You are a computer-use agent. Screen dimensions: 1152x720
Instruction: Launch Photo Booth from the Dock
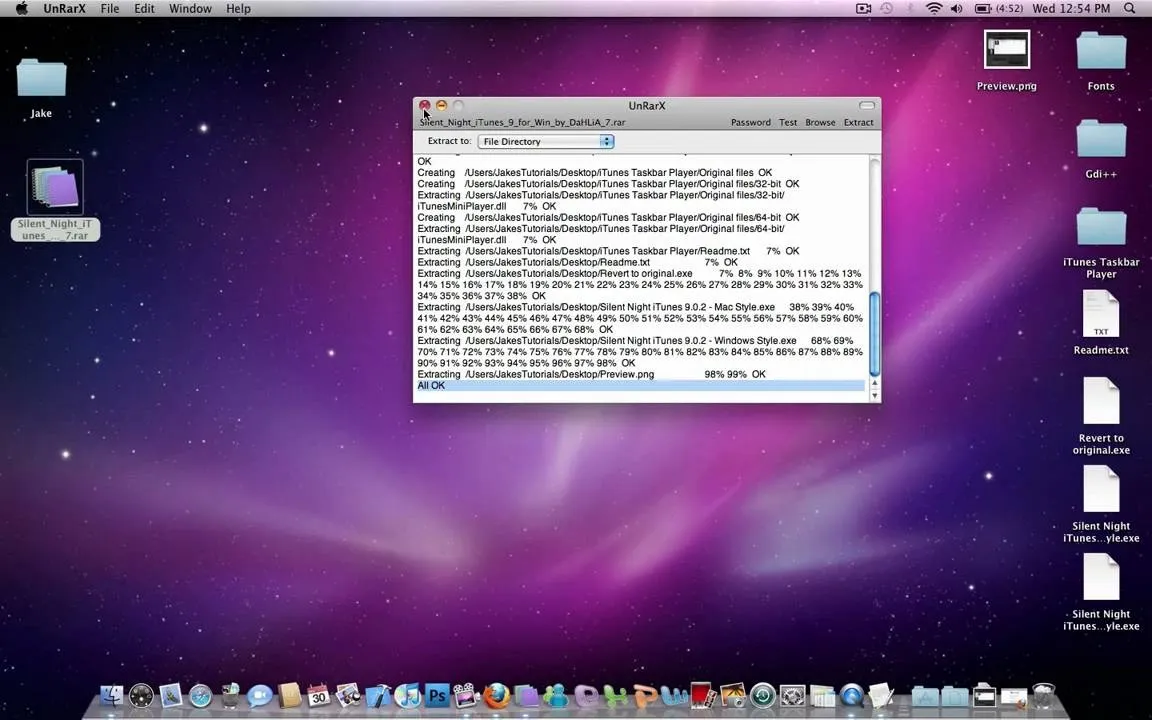click(703, 695)
